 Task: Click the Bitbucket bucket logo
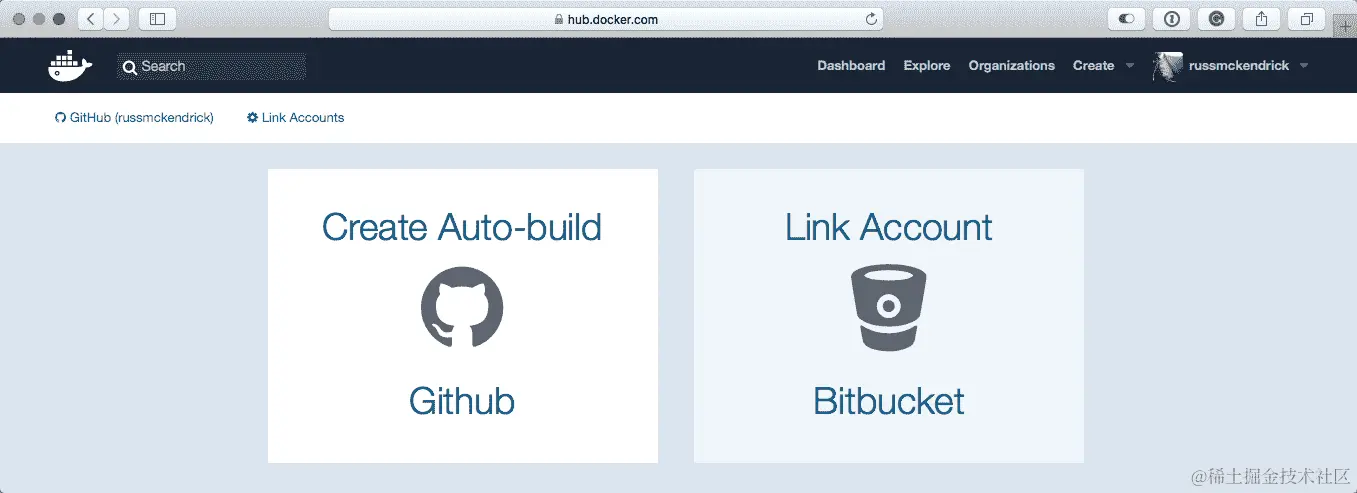tap(888, 307)
